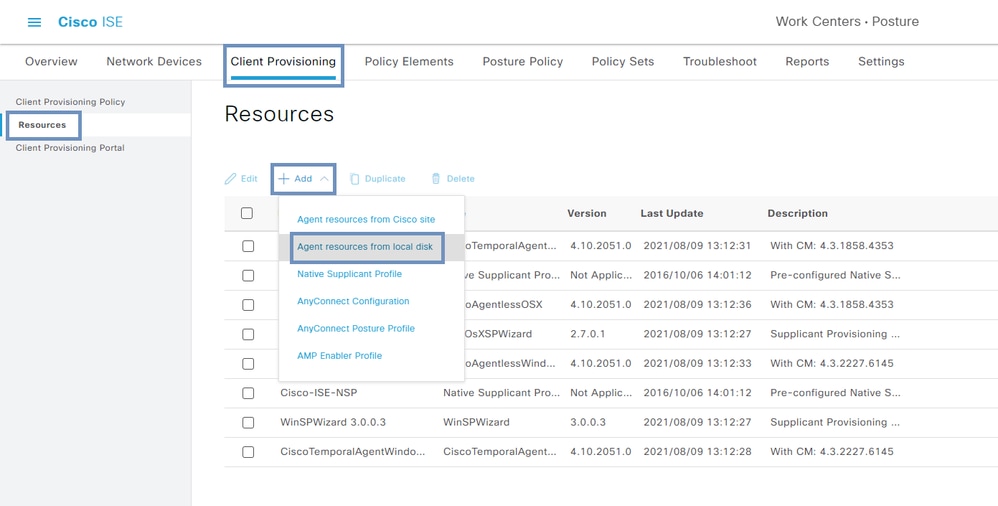Choose Agent resources from local disk
Image resolution: width=998 pixels, height=506 pixels.
(x=365, y=247)
